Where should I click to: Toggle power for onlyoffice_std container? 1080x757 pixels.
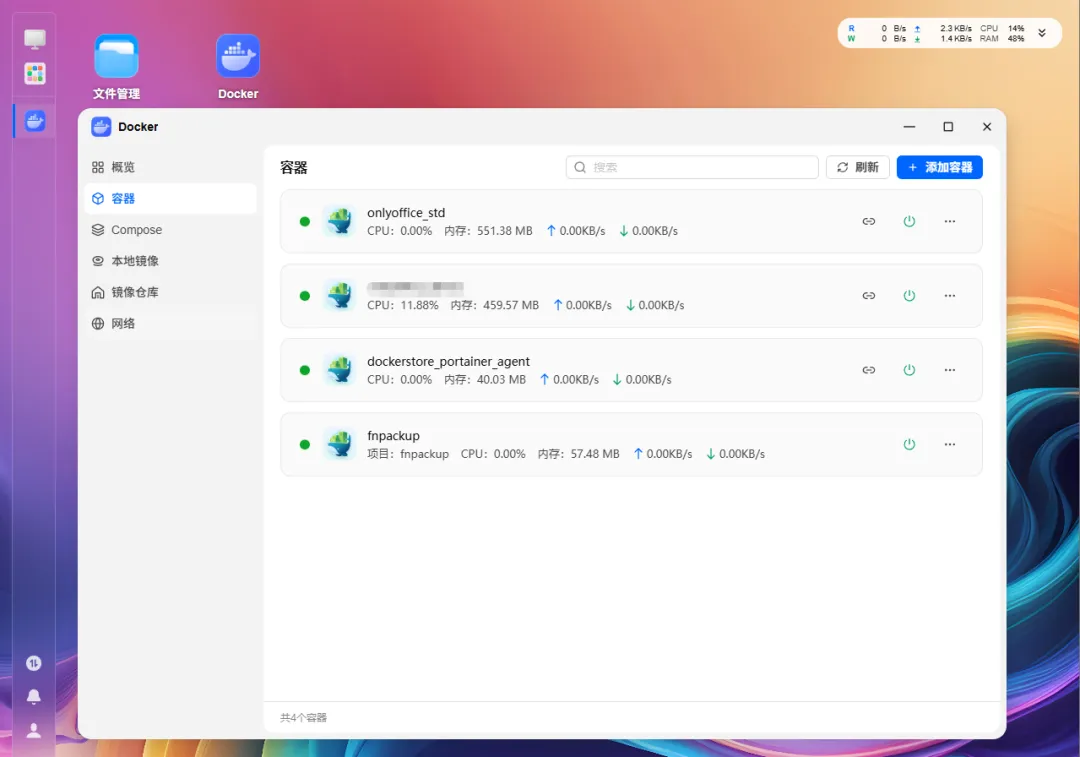[909, 221]
